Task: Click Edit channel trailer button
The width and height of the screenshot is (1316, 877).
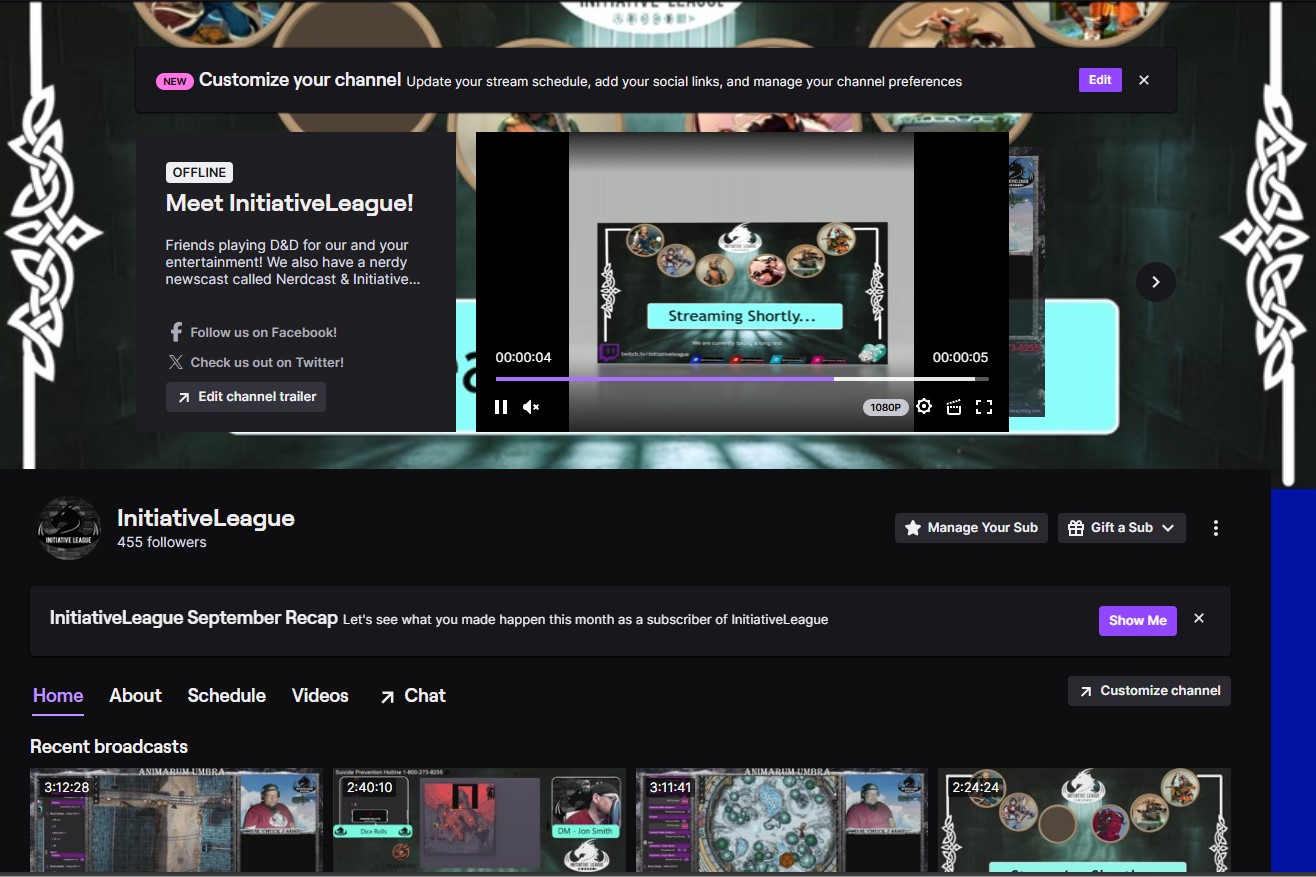Action: click(x=246, y=397)
